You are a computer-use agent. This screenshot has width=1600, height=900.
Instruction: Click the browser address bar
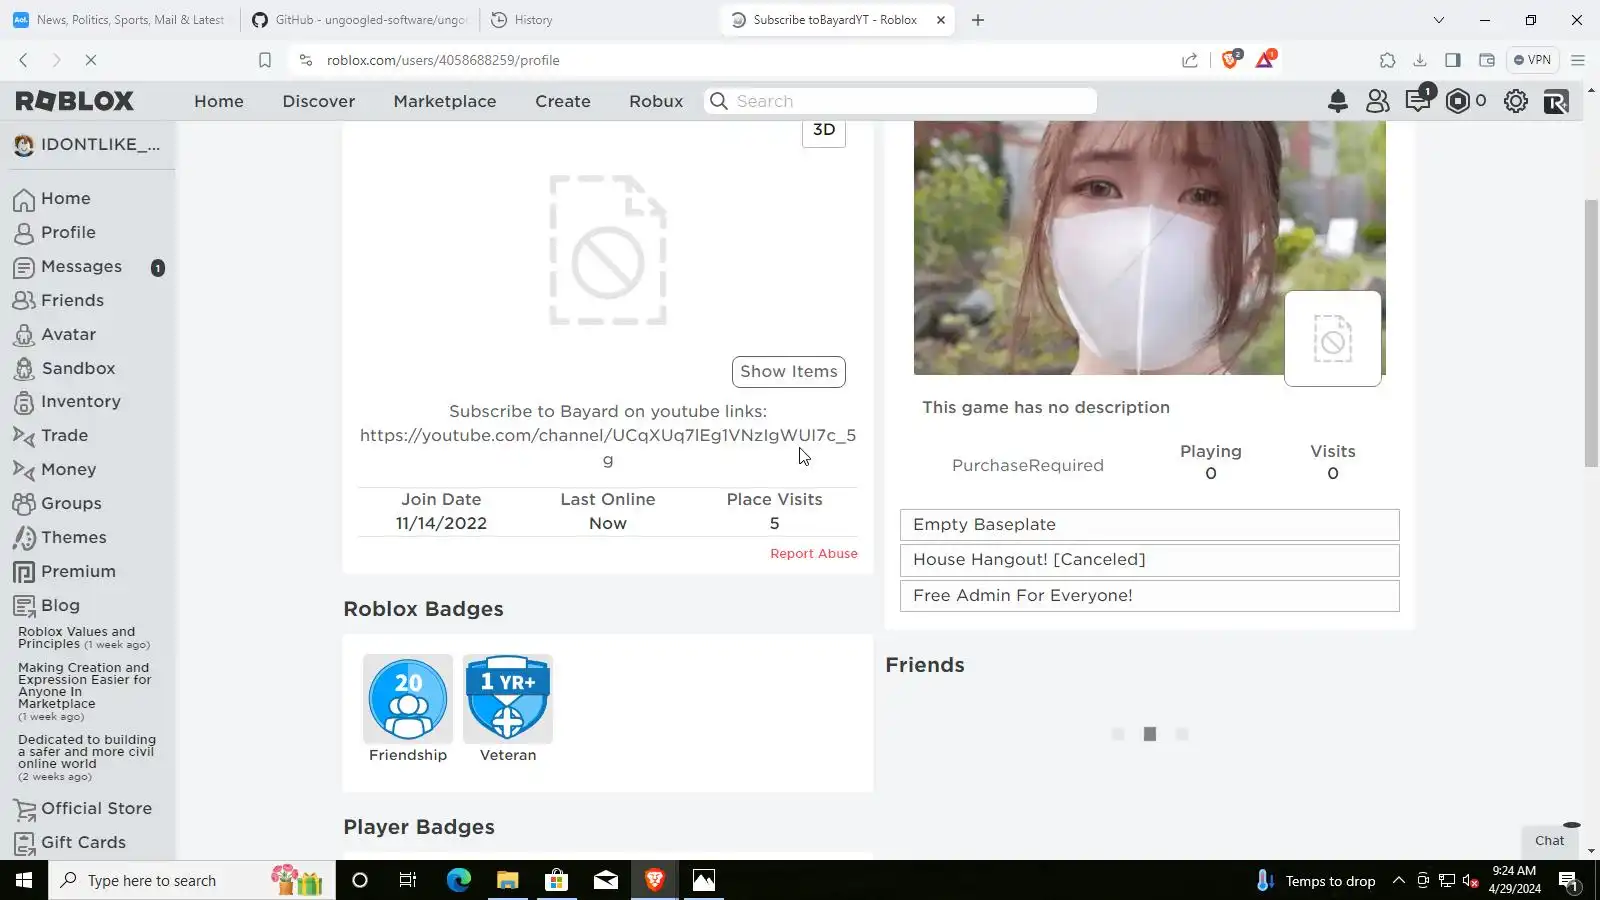pos(740,60)
